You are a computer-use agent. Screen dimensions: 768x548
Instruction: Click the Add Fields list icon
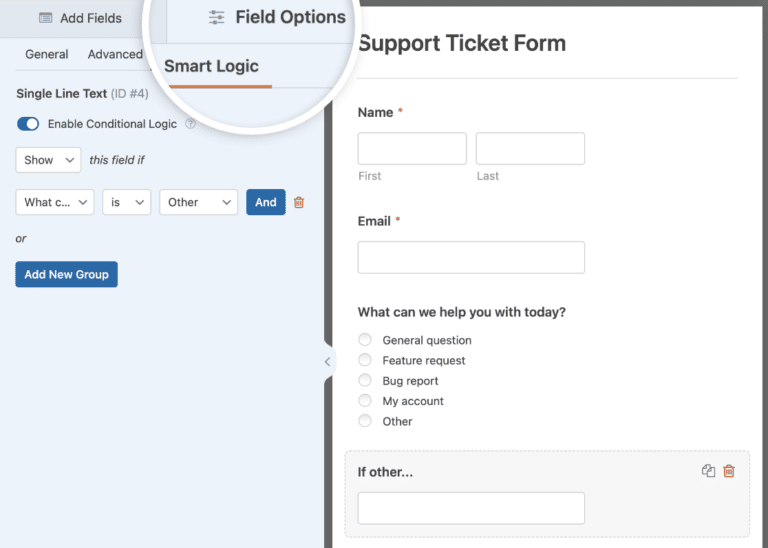tap(46, 18)
